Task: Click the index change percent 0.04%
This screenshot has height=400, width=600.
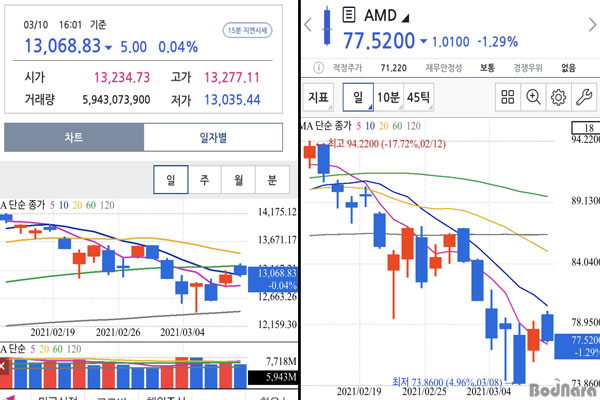Action: tap(178, 47)
